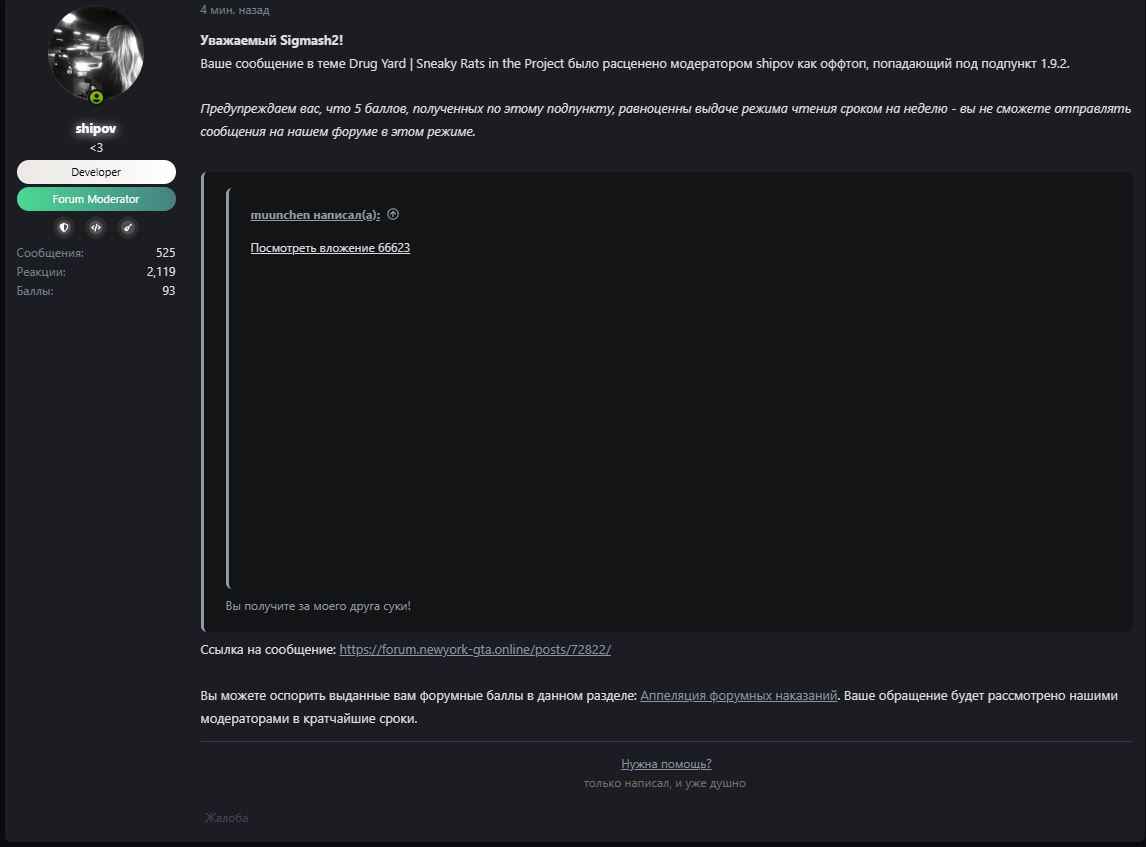Click the Forum Moderator badge

click(96, 199)
